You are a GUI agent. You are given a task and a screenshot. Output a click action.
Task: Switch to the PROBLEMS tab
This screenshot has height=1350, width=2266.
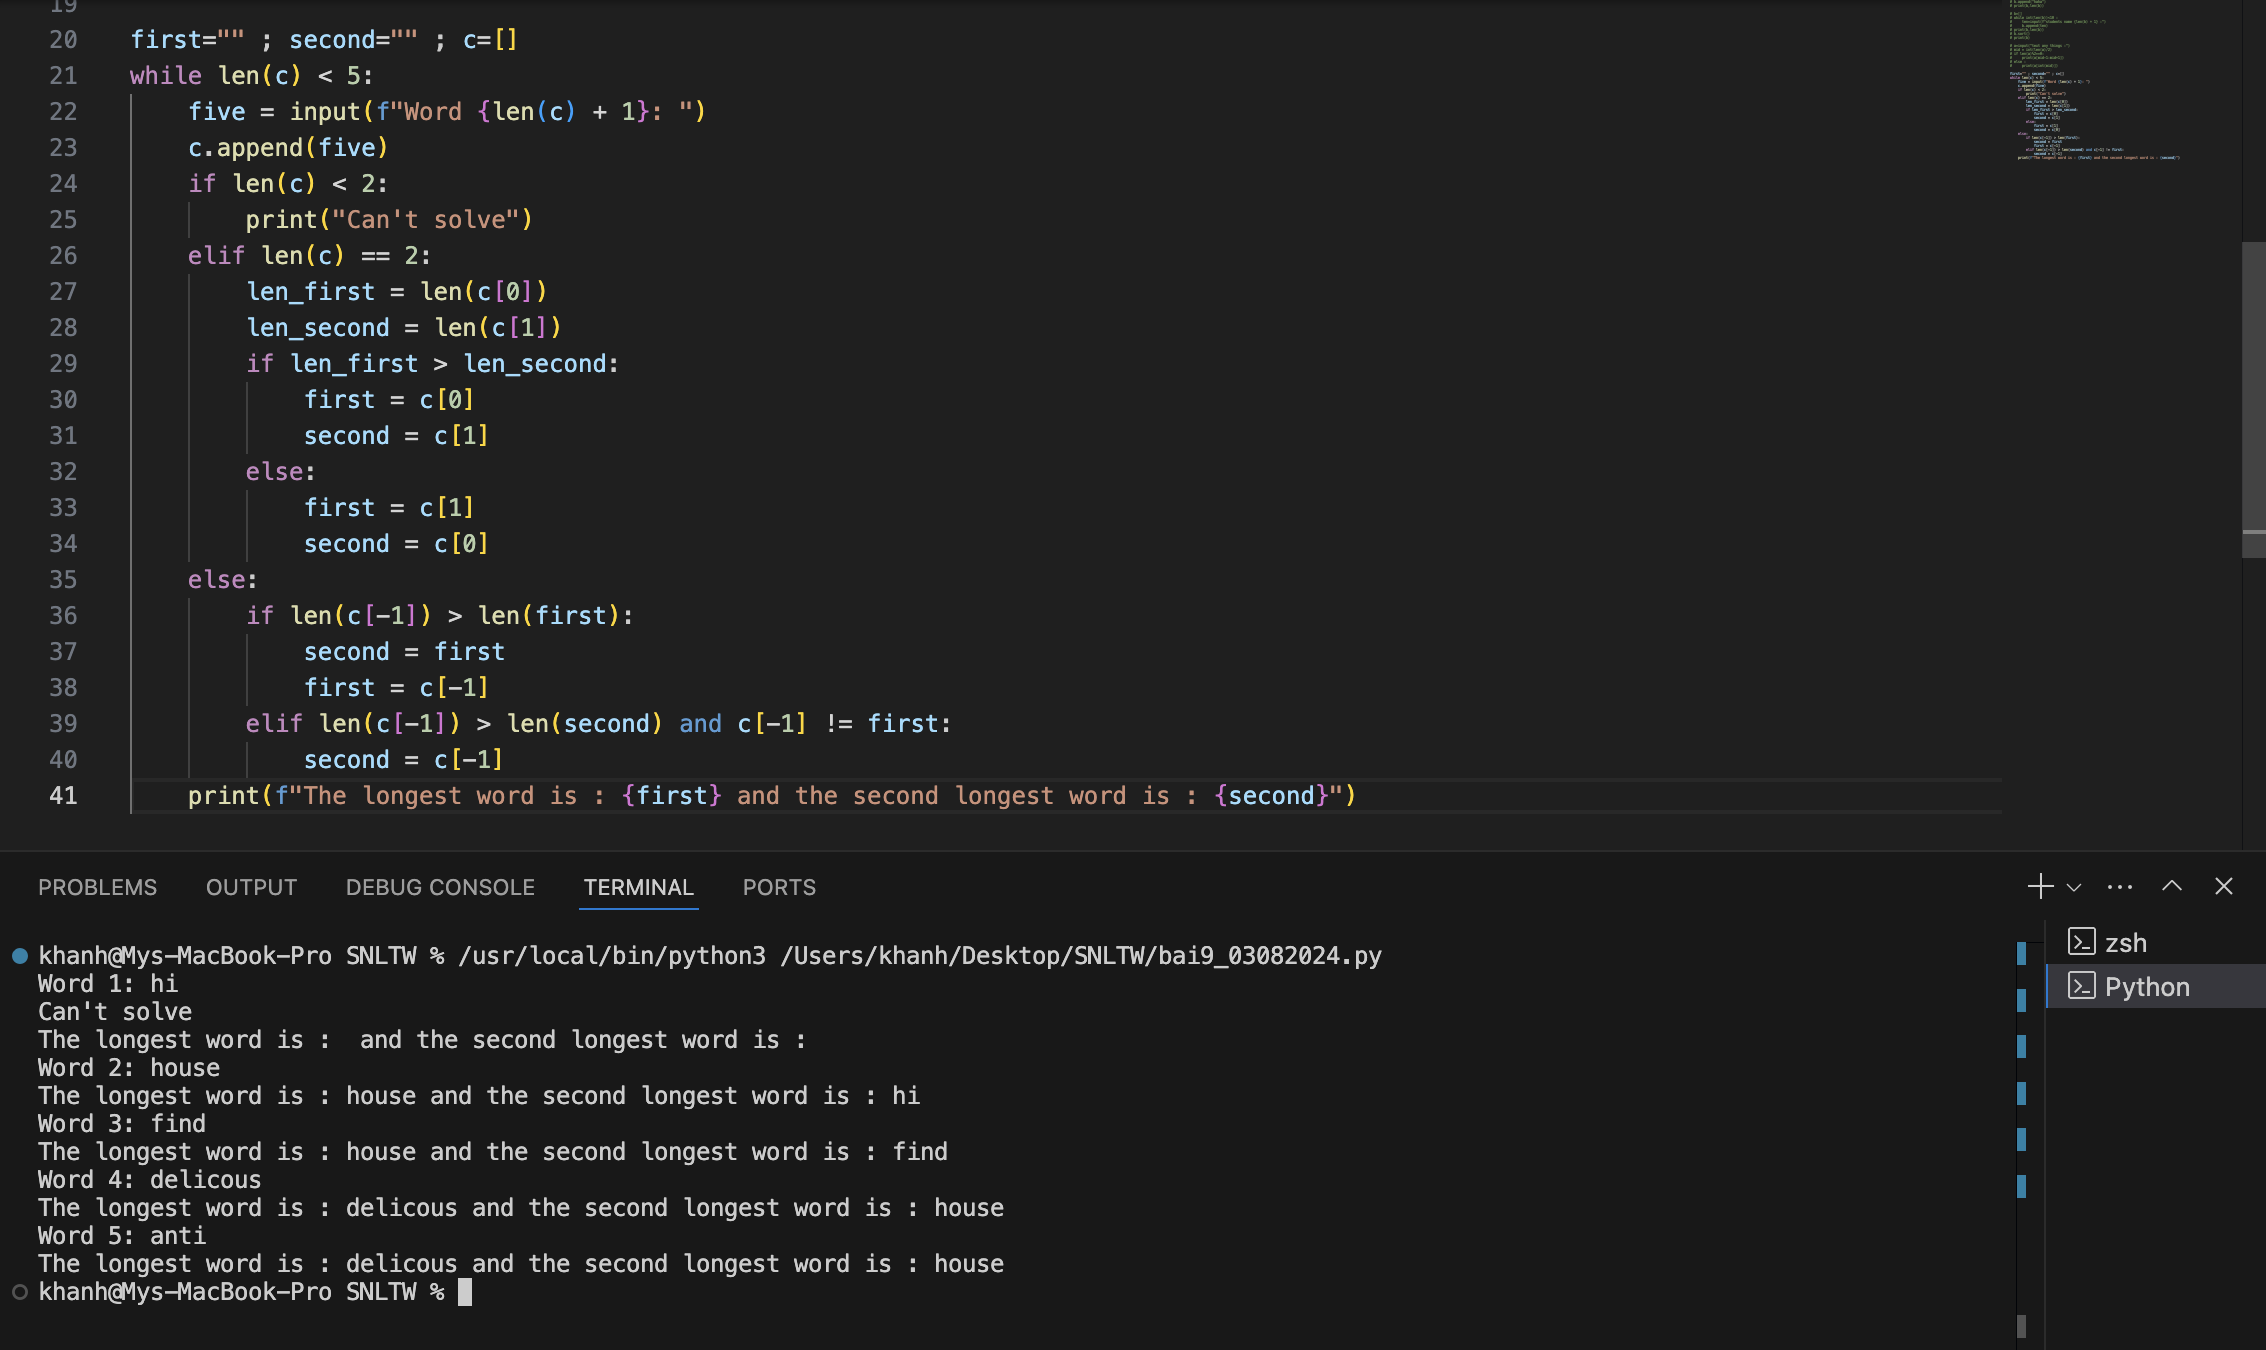coord(97,887)
